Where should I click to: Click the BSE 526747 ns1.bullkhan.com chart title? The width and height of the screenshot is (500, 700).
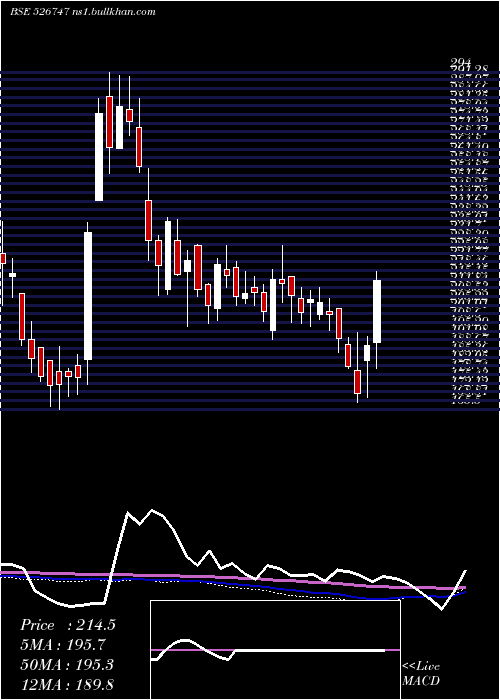point(83,12)
